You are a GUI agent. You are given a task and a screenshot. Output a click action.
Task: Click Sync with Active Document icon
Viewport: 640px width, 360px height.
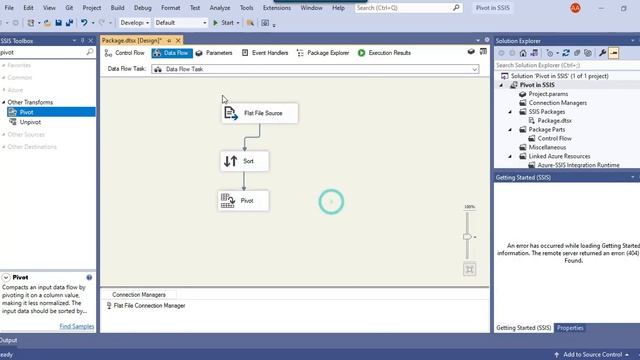click(x=566, y=53)
